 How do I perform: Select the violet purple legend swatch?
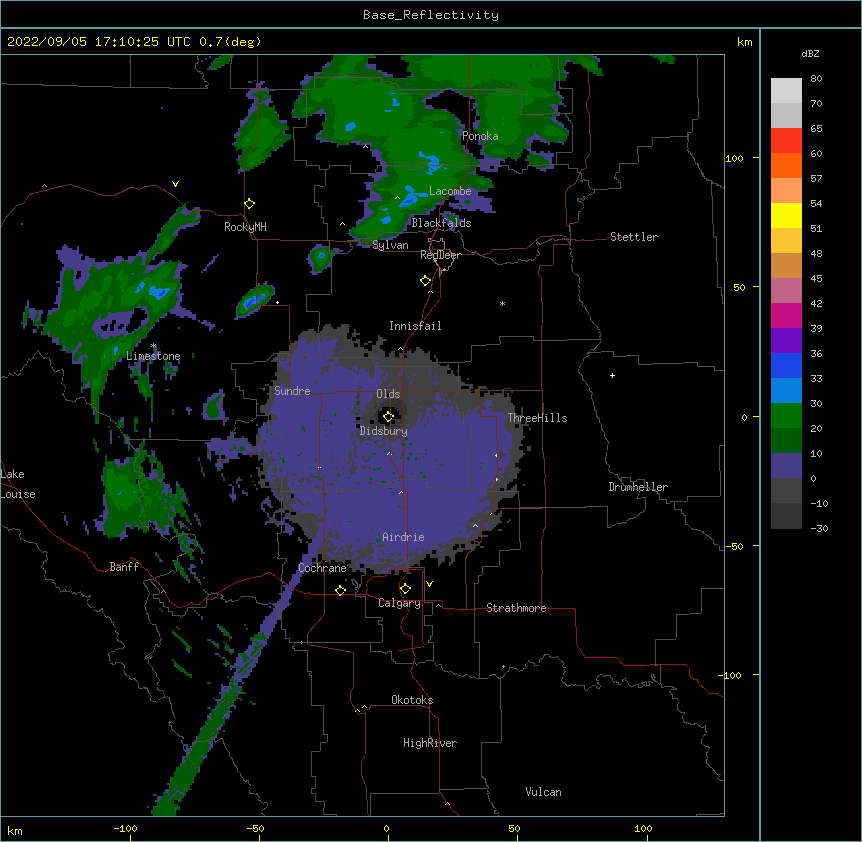click(x=786, y=341)
